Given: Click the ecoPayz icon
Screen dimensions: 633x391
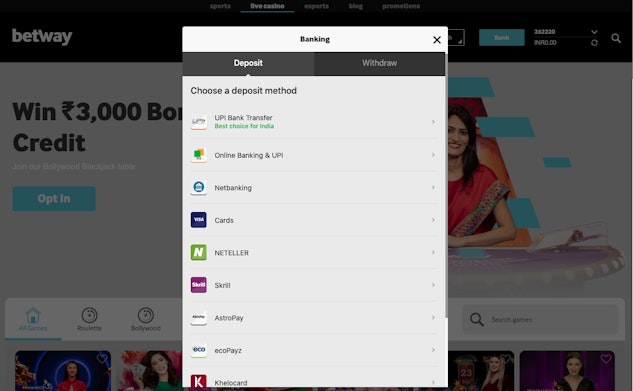Looking at the screenshot, I should 199,350.
